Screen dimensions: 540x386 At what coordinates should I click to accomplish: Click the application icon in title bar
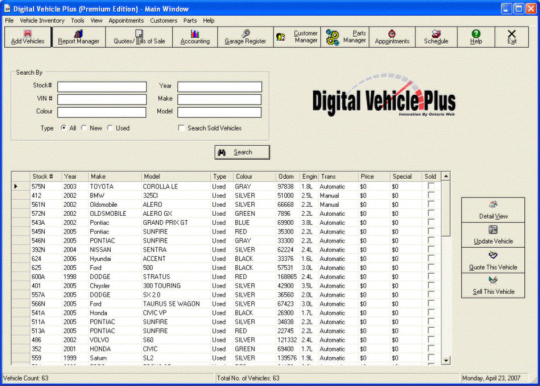pyautogui.click(x=7, y=9)
